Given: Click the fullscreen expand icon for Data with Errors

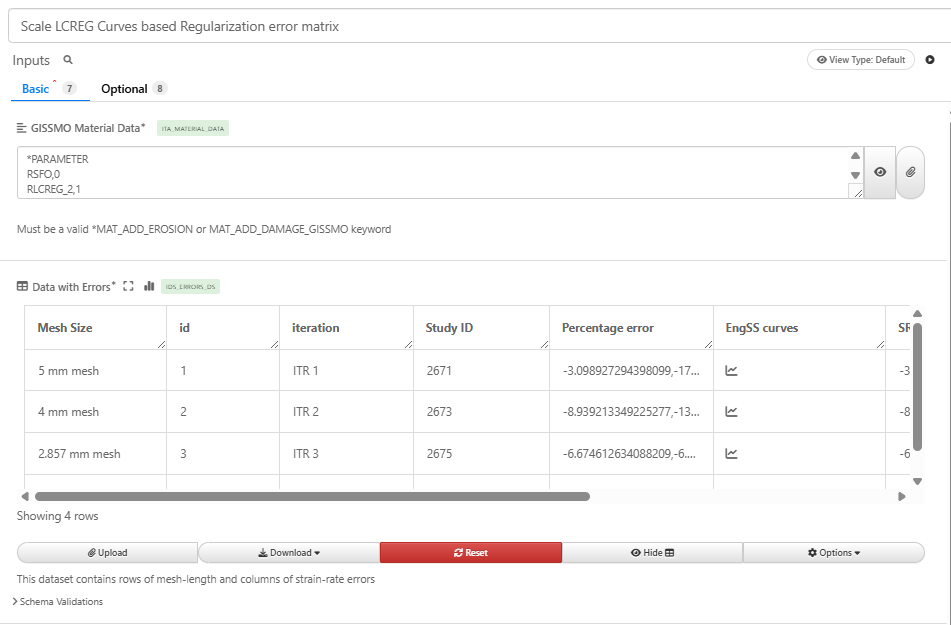Looking at the screenshot, I should click(x=128, y=287).
